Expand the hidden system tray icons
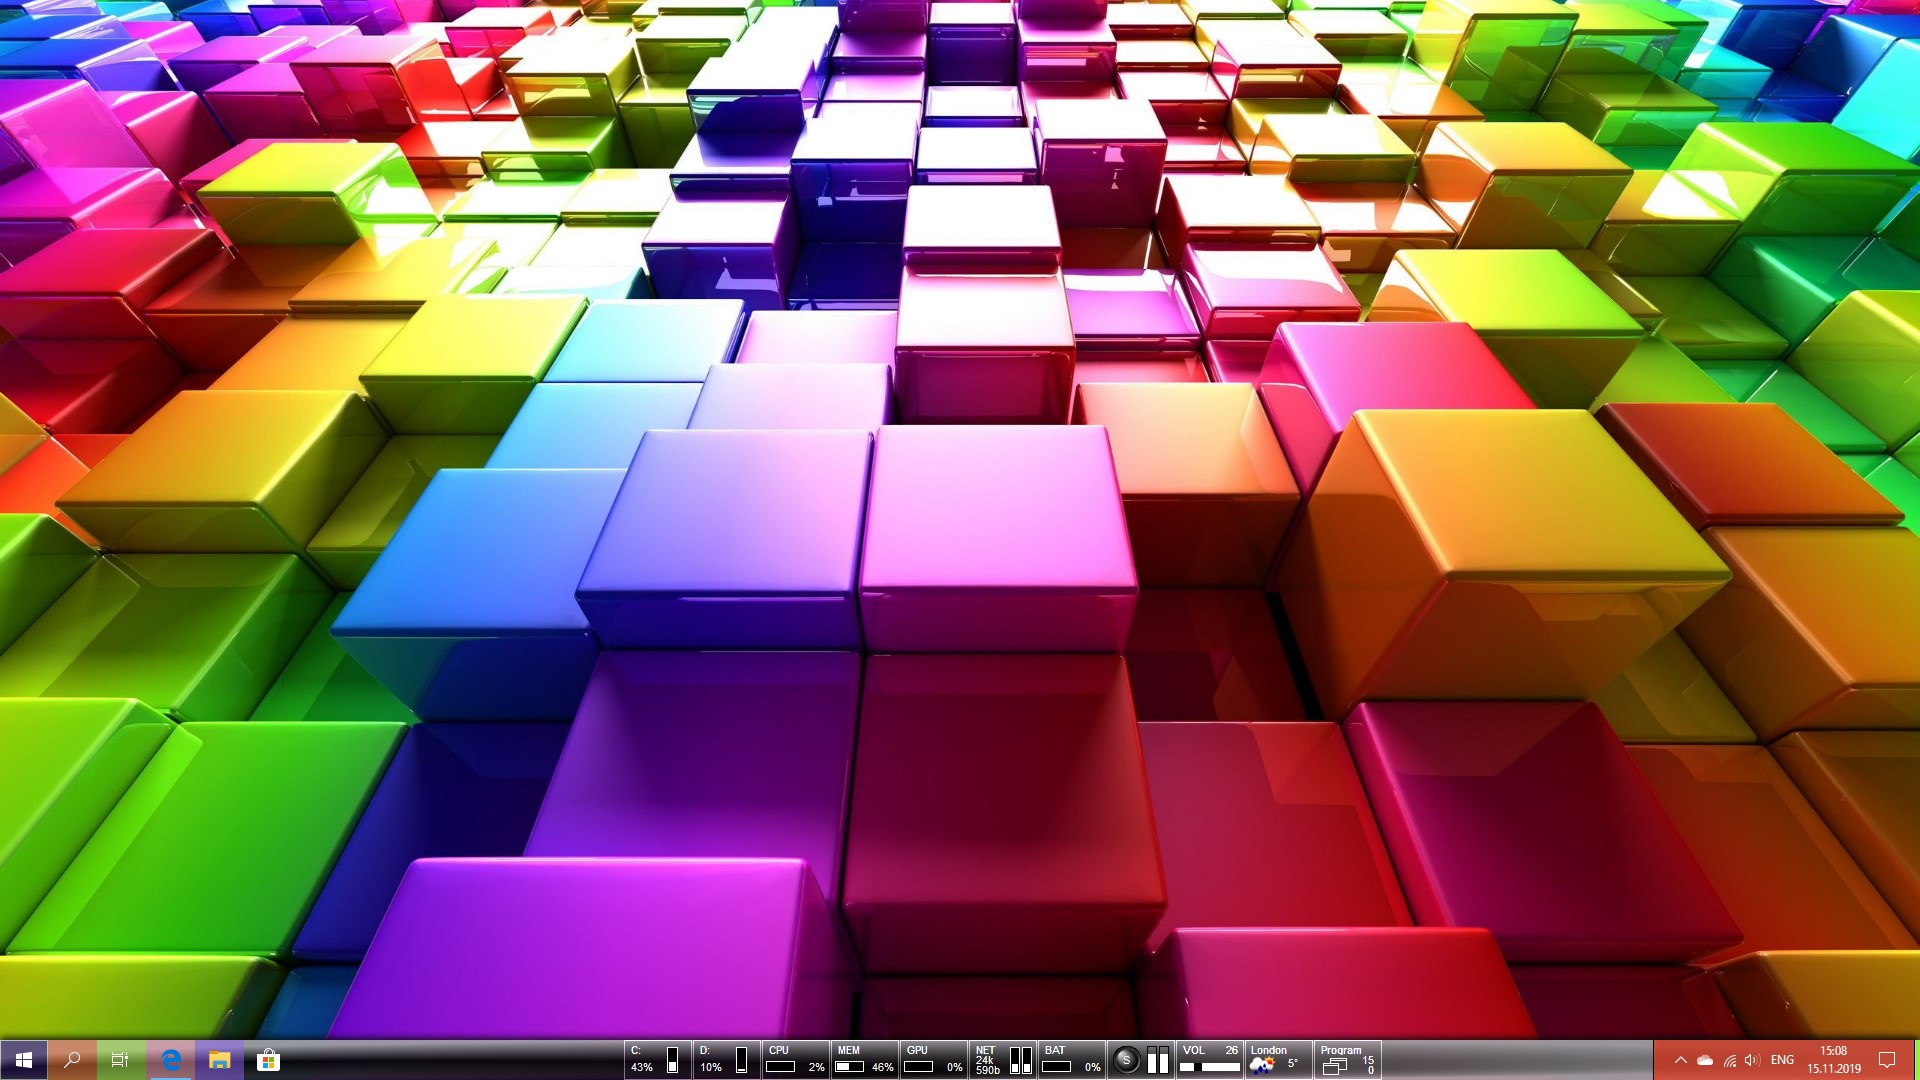This screenshot has width=1920, height=1080. 1680,1060
